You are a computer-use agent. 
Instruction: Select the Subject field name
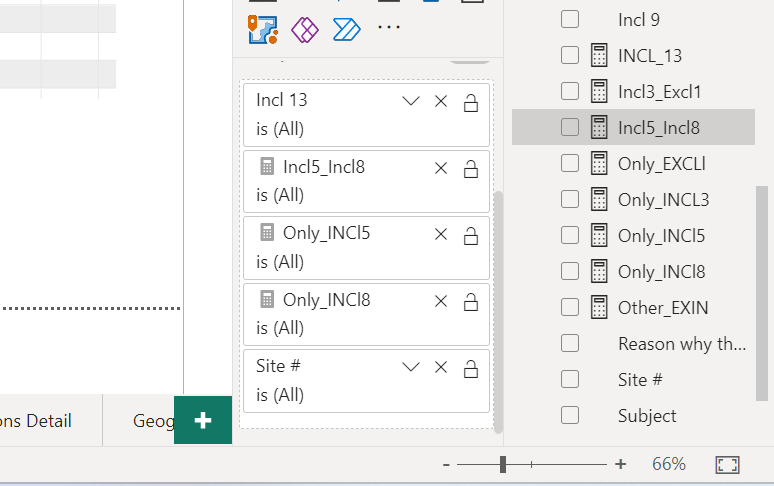click(647, 416)
